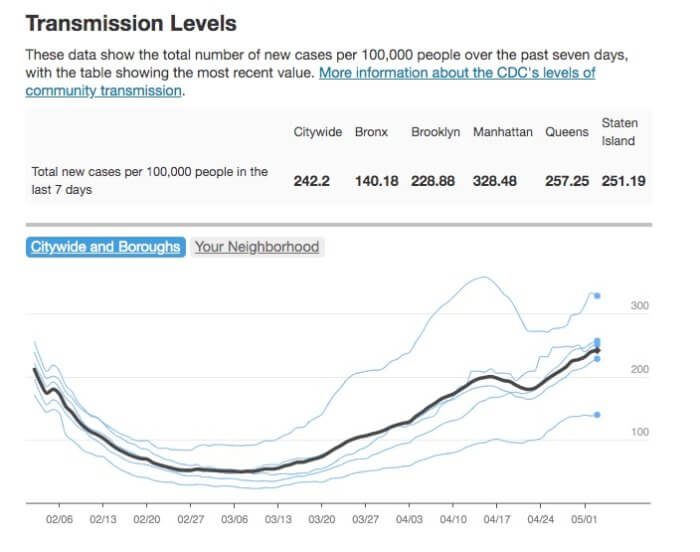700x552 pixels.
Task: Click the Manhattan column header
Action: 502,132
